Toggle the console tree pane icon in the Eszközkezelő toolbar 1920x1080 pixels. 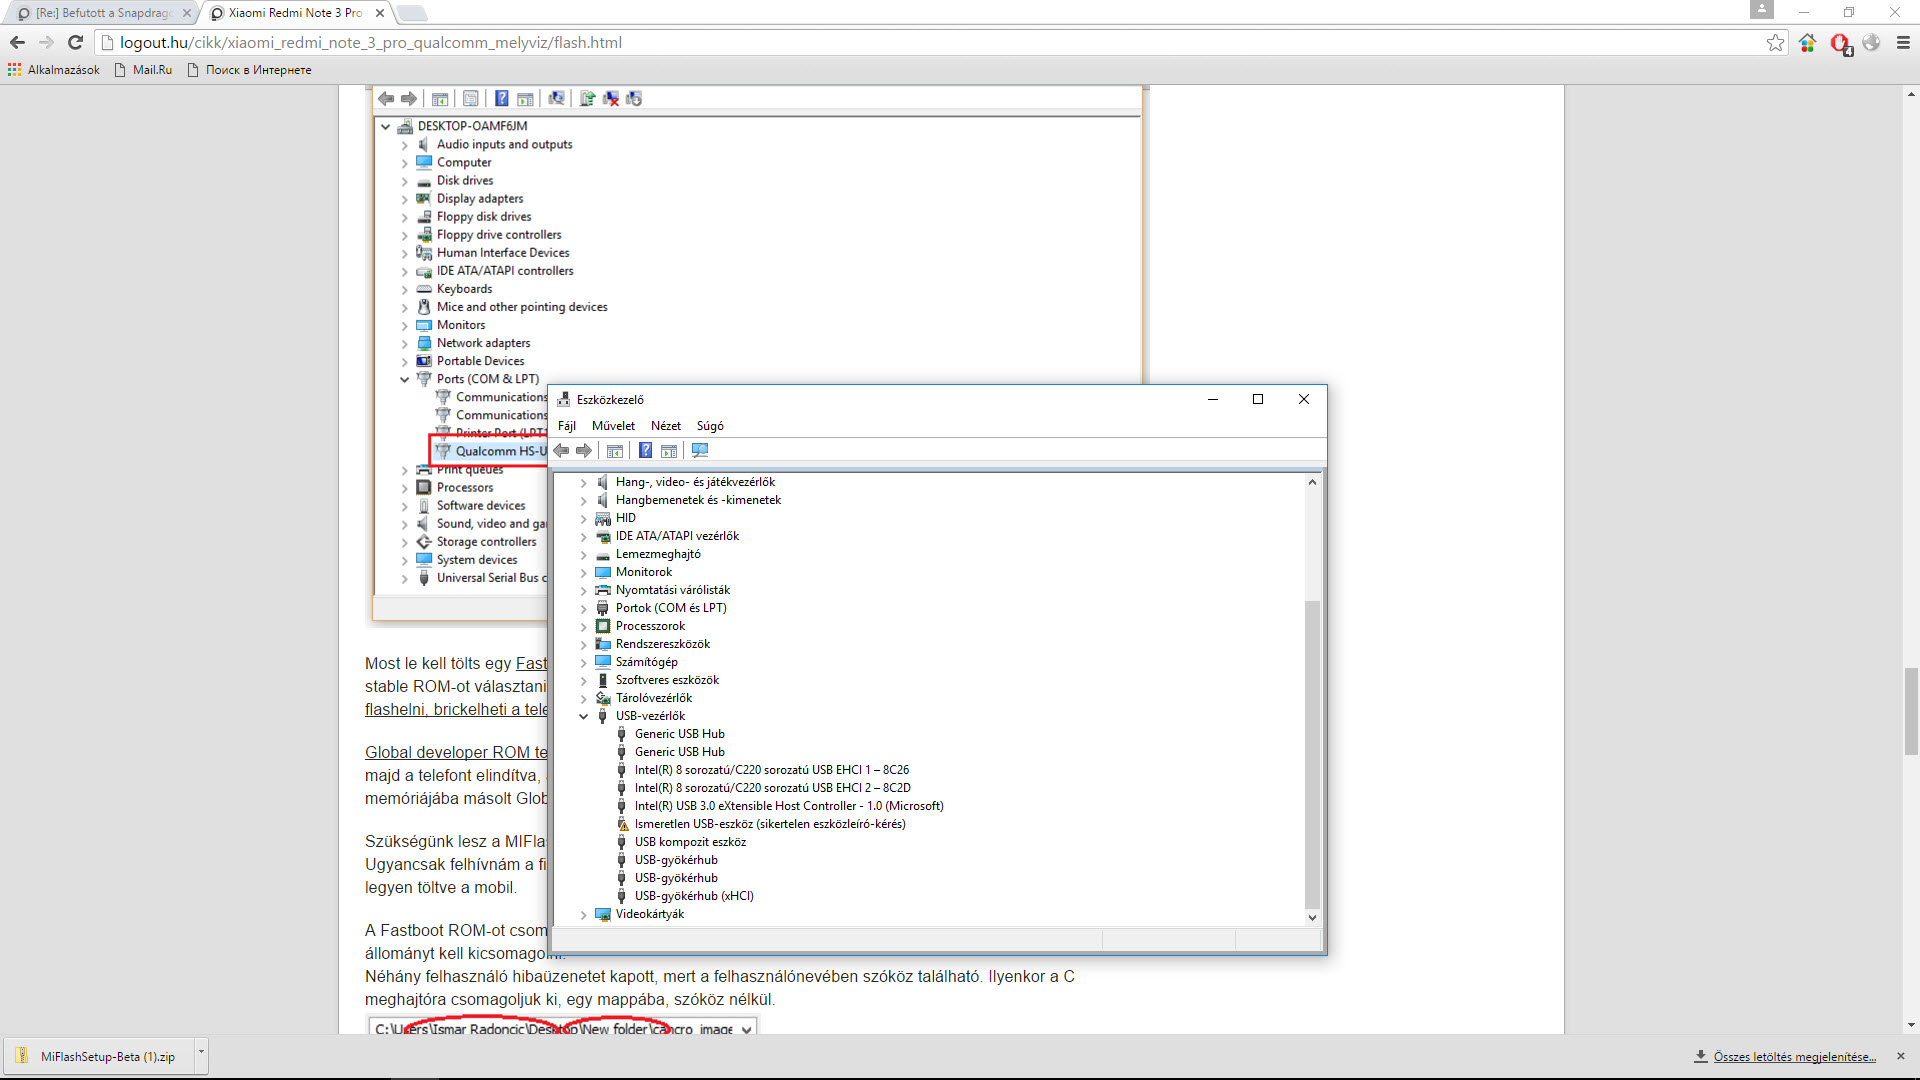(x=615, y=451)
